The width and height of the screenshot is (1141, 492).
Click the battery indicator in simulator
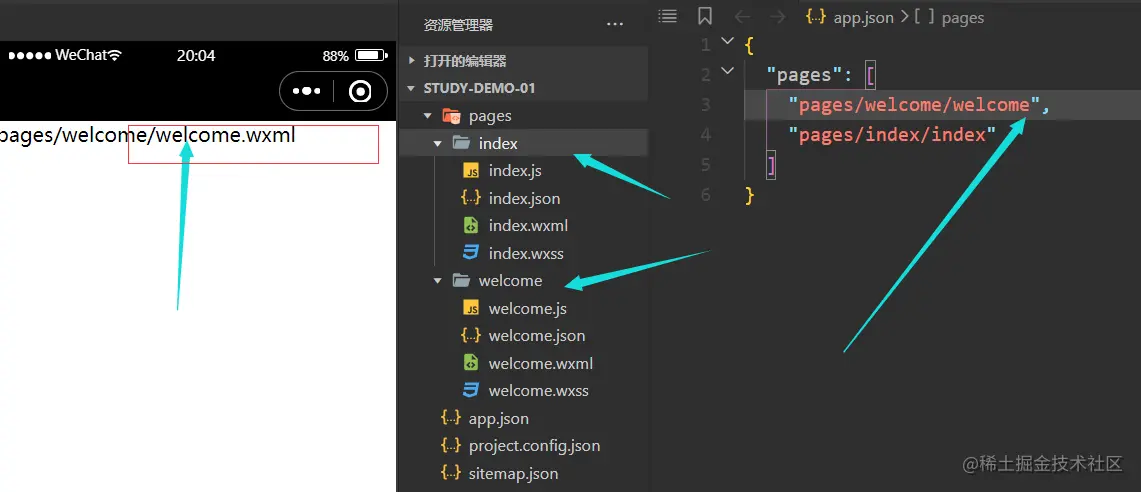tap(372, 55)
